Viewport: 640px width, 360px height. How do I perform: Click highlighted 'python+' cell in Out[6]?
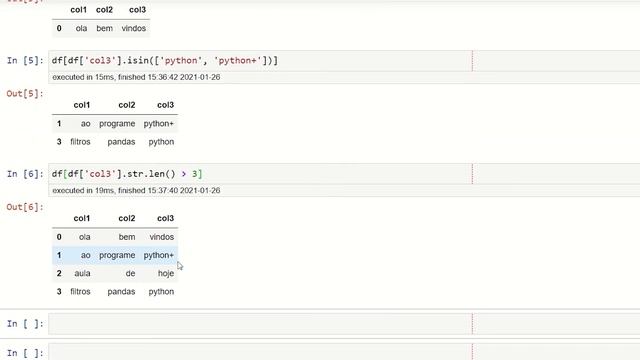tap(159, 255)
